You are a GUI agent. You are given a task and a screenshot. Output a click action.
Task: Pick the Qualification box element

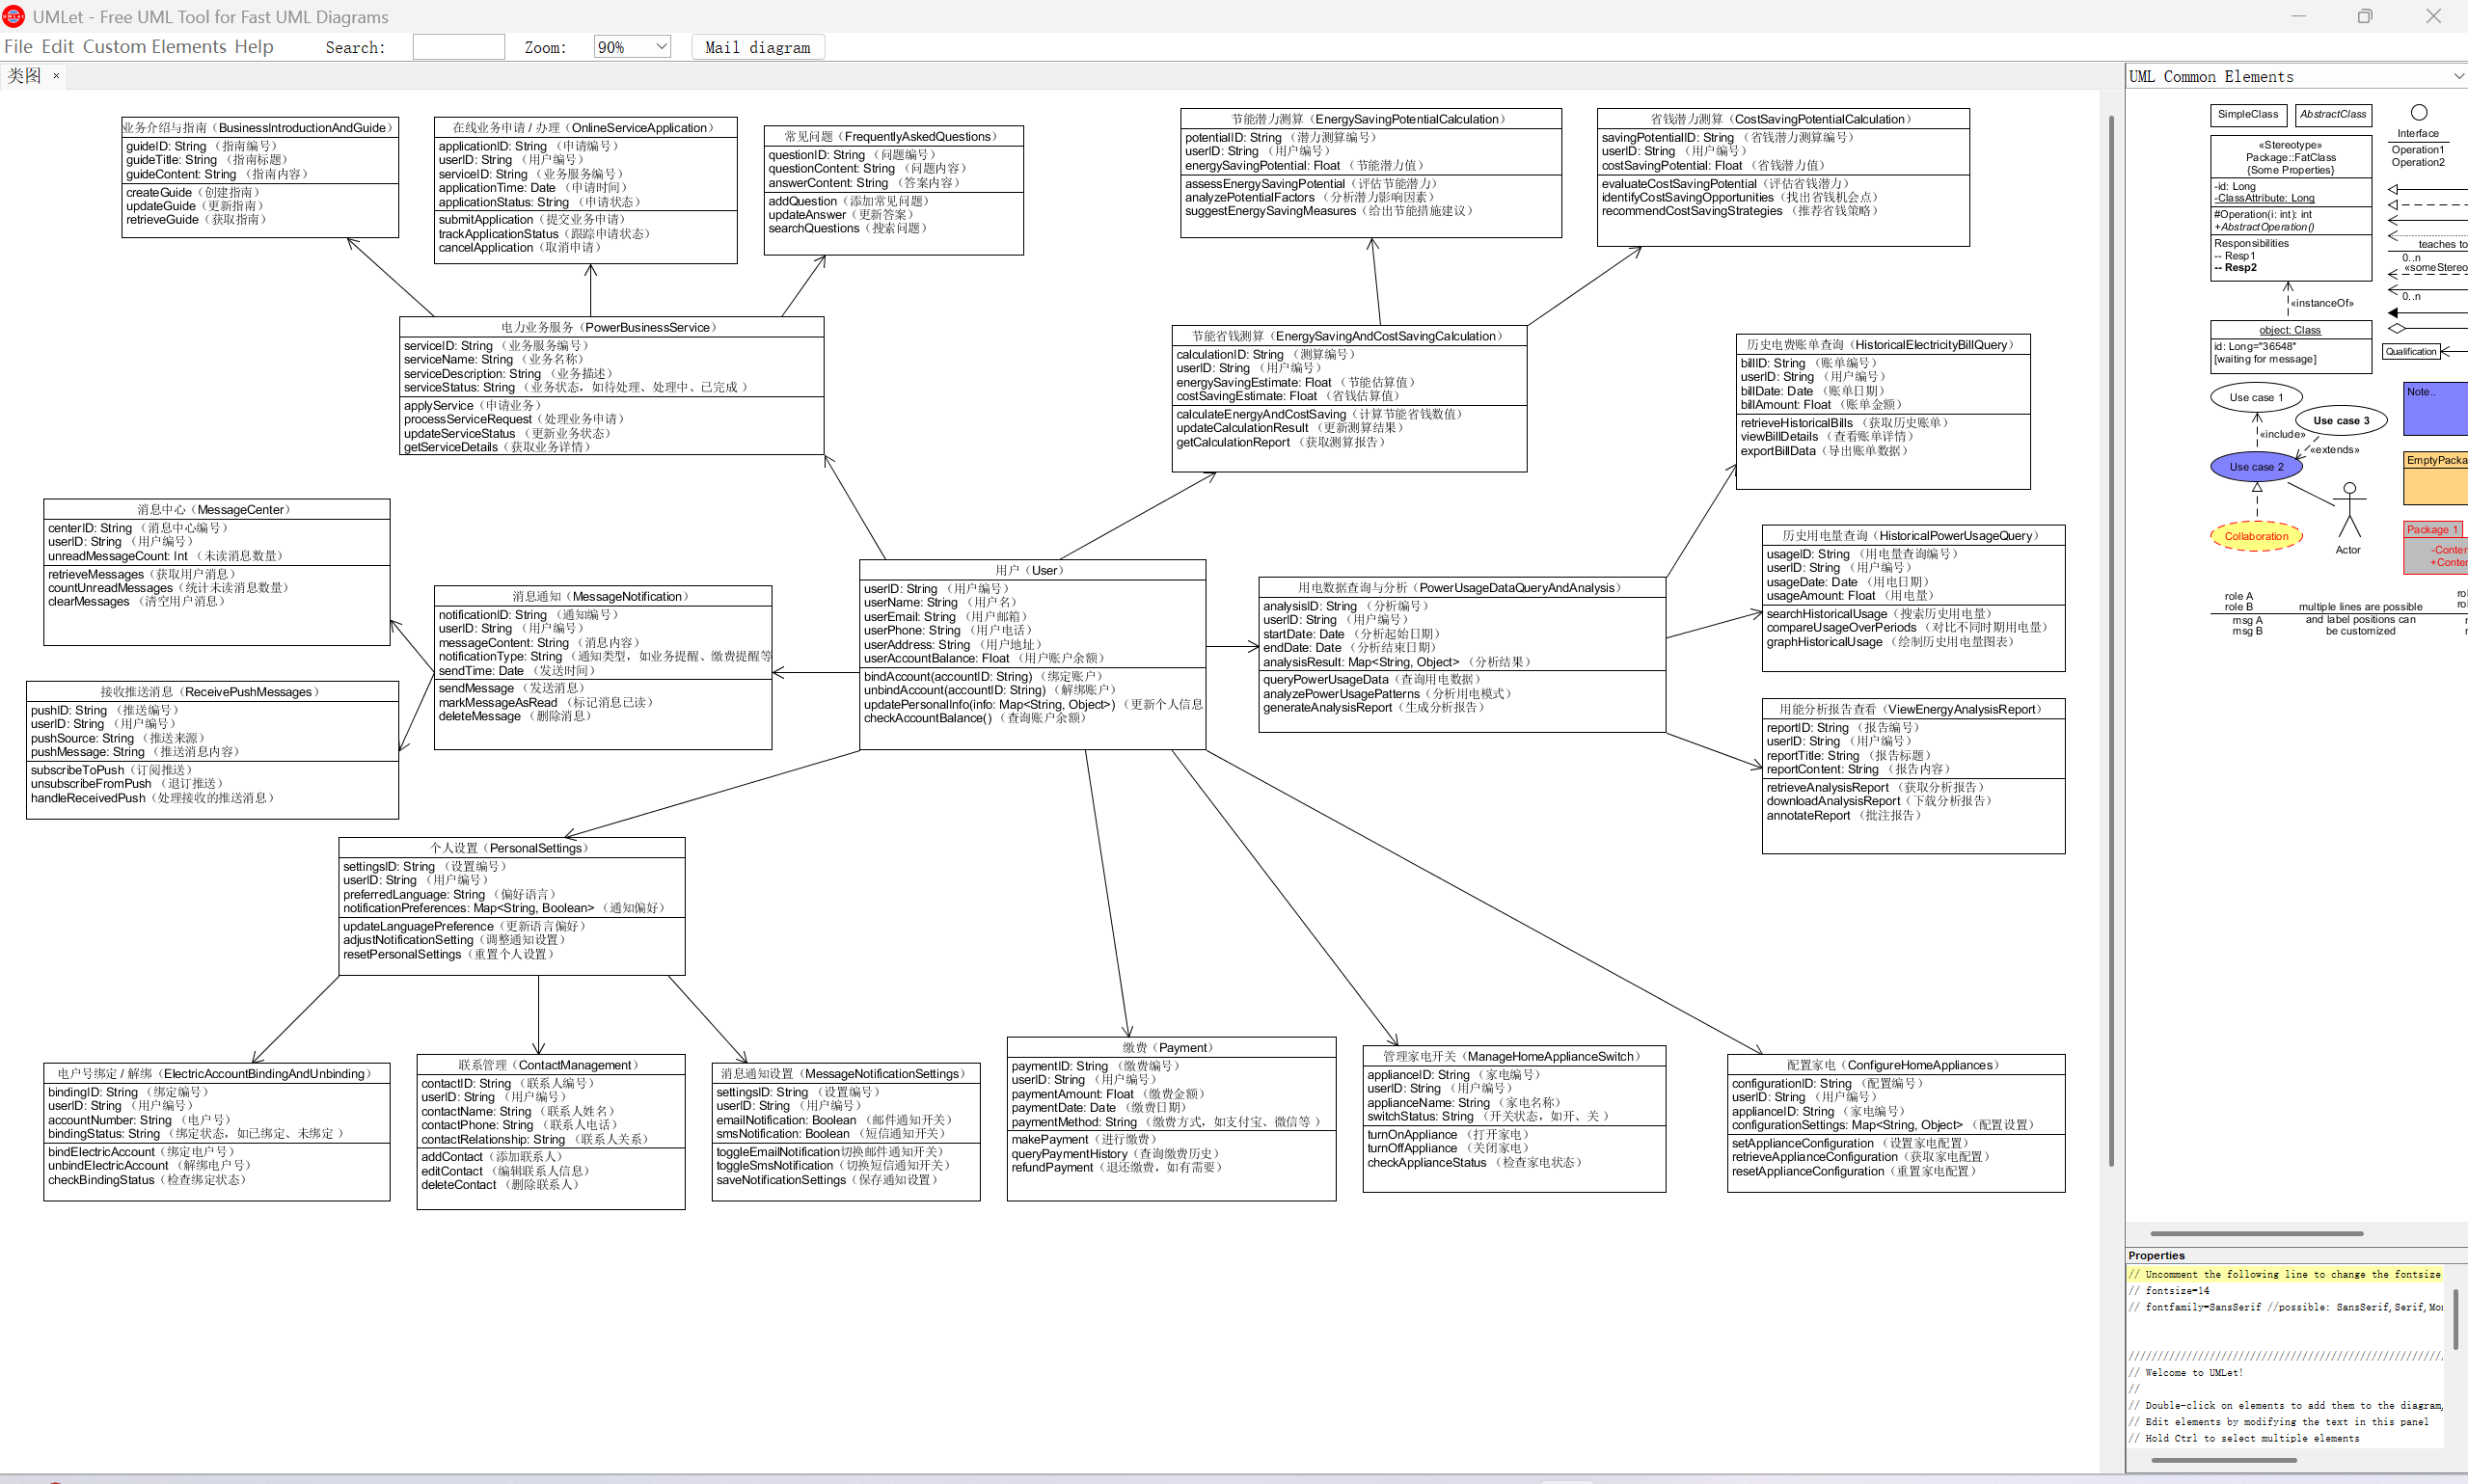tap(2411, 351)
